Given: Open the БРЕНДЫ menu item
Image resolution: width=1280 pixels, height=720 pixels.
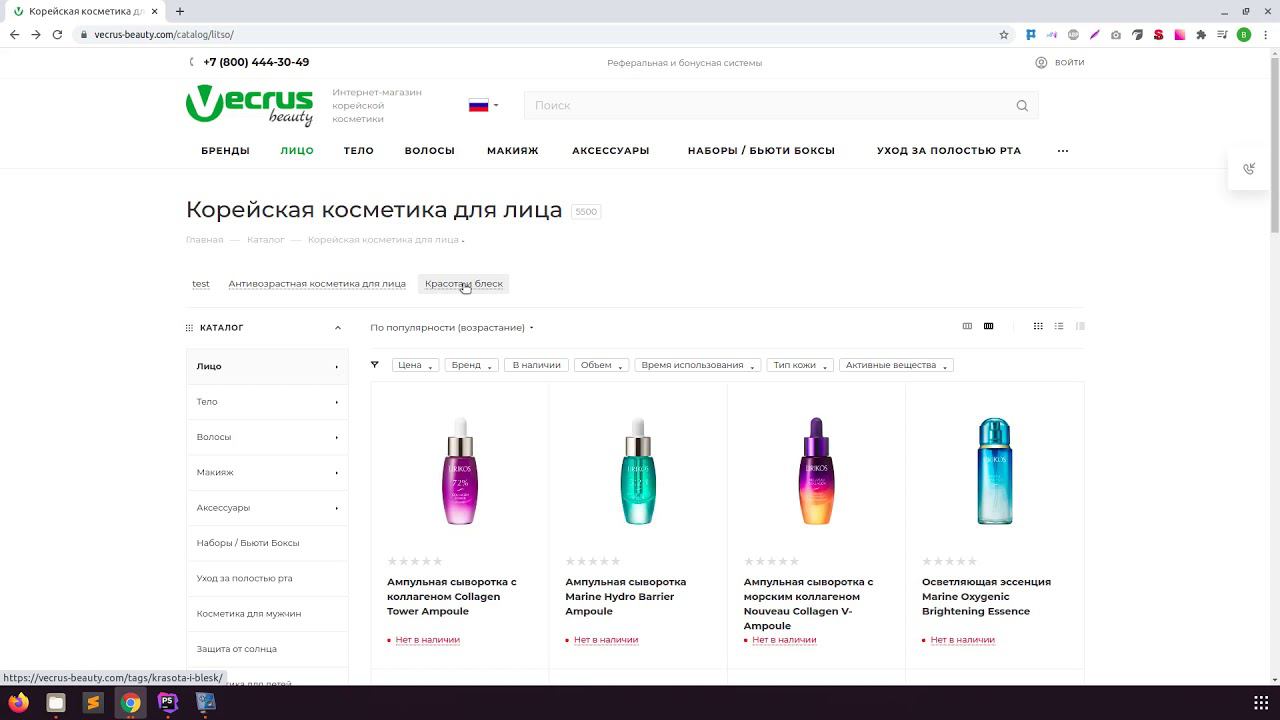Looking at the screenshot, I should (x=225, y=151).
